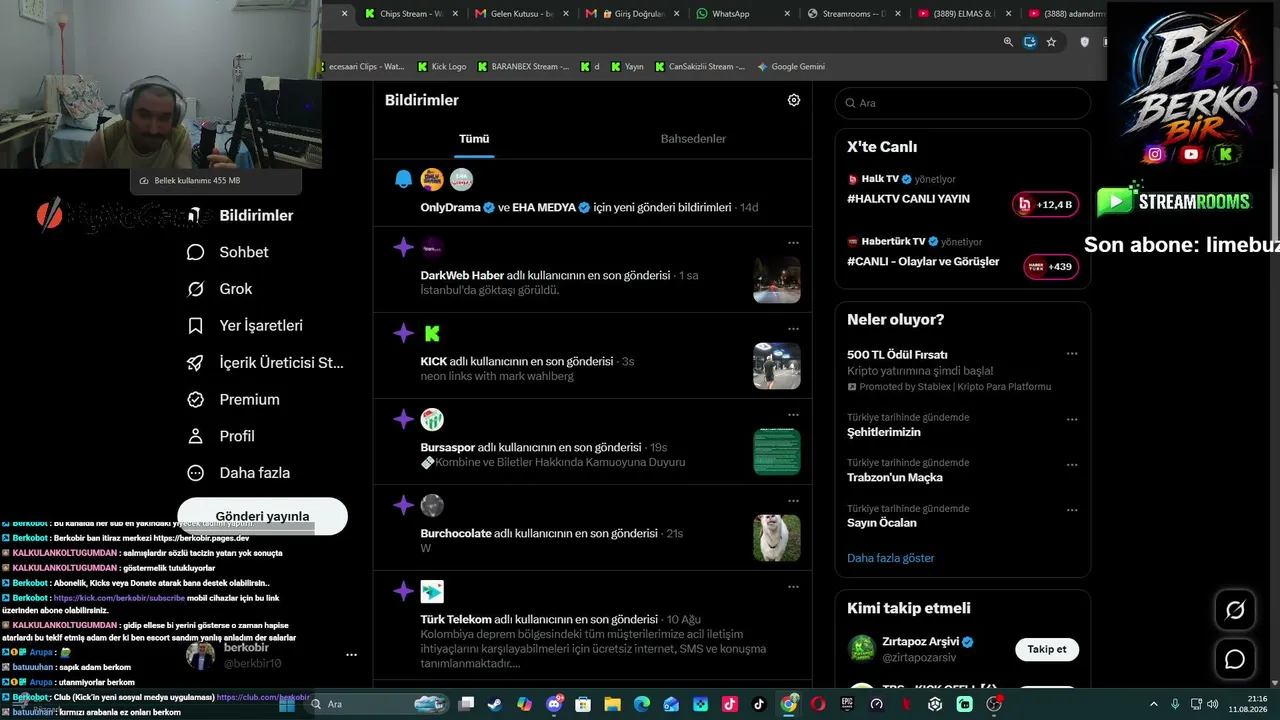
Task: Open more options for Bursaspor notification
Action: coord(793,415)
